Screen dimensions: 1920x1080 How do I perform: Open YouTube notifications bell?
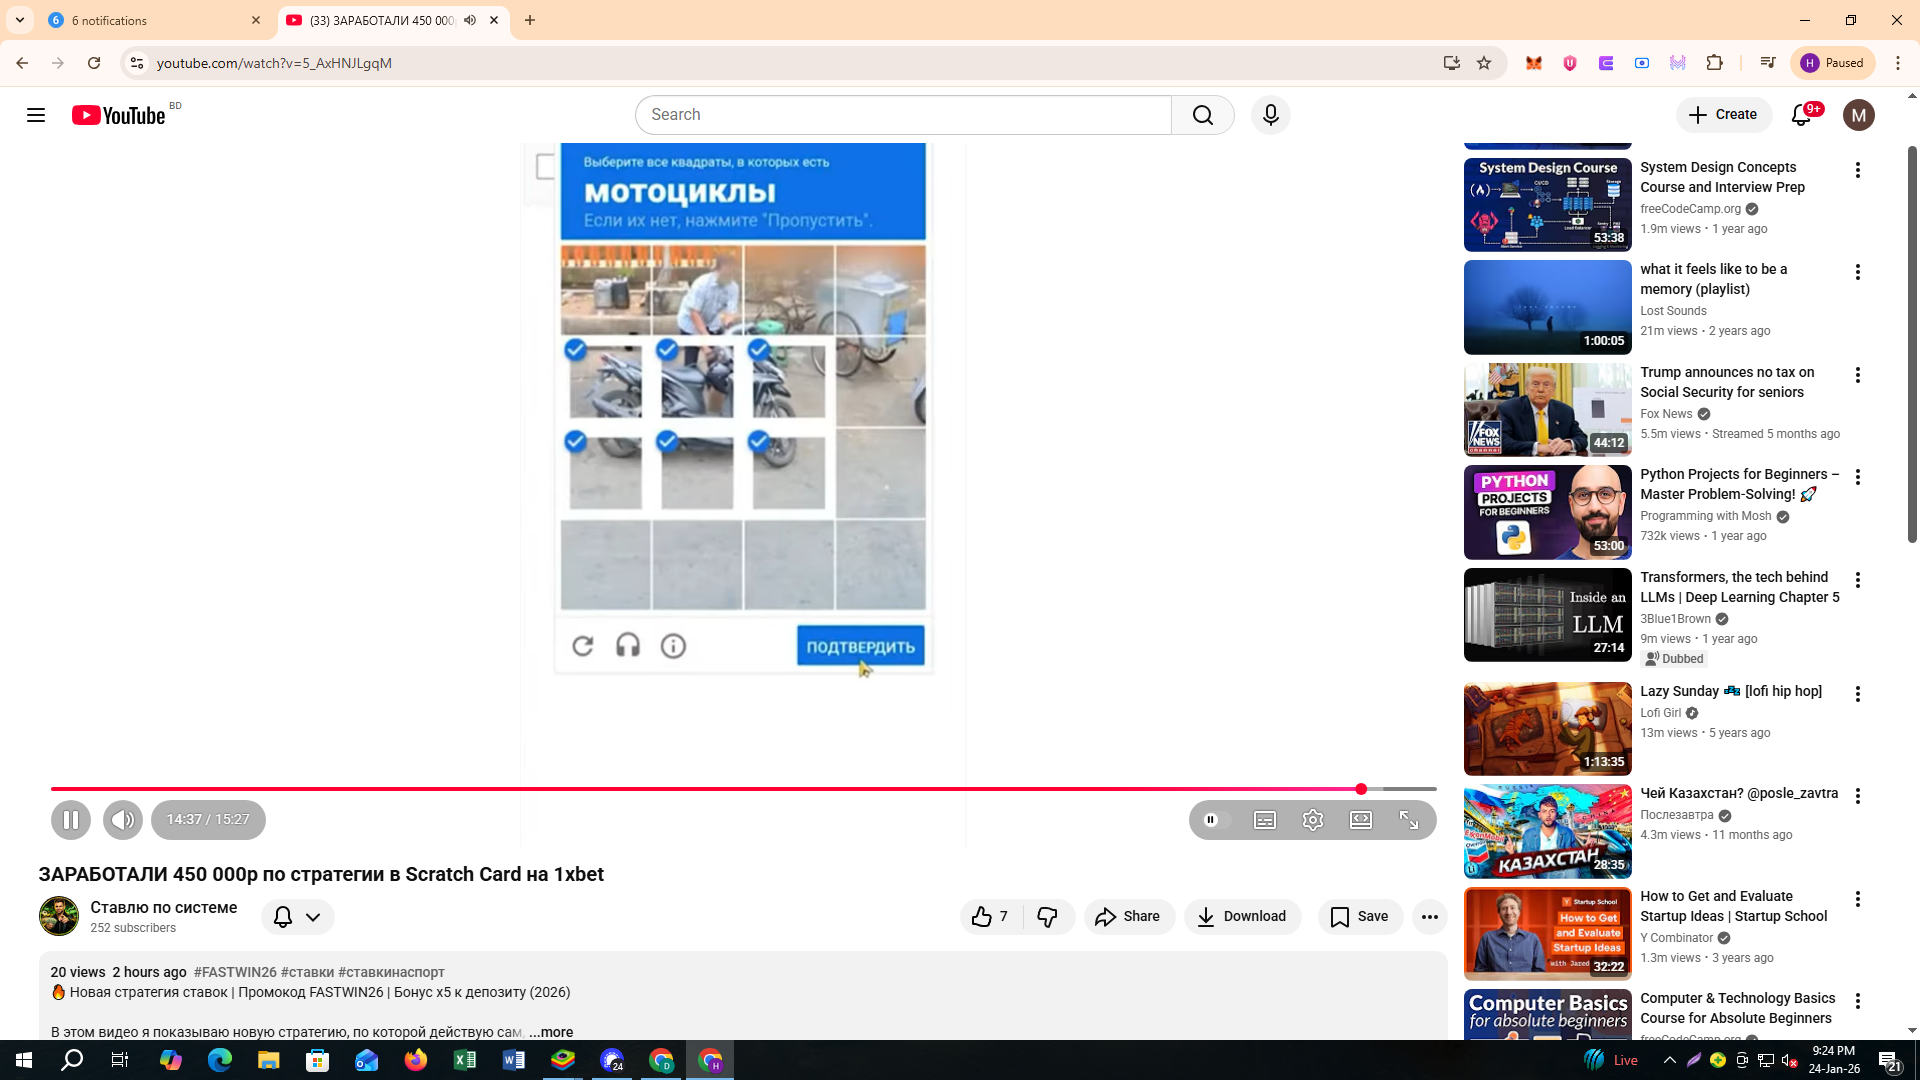point(1801,115)
